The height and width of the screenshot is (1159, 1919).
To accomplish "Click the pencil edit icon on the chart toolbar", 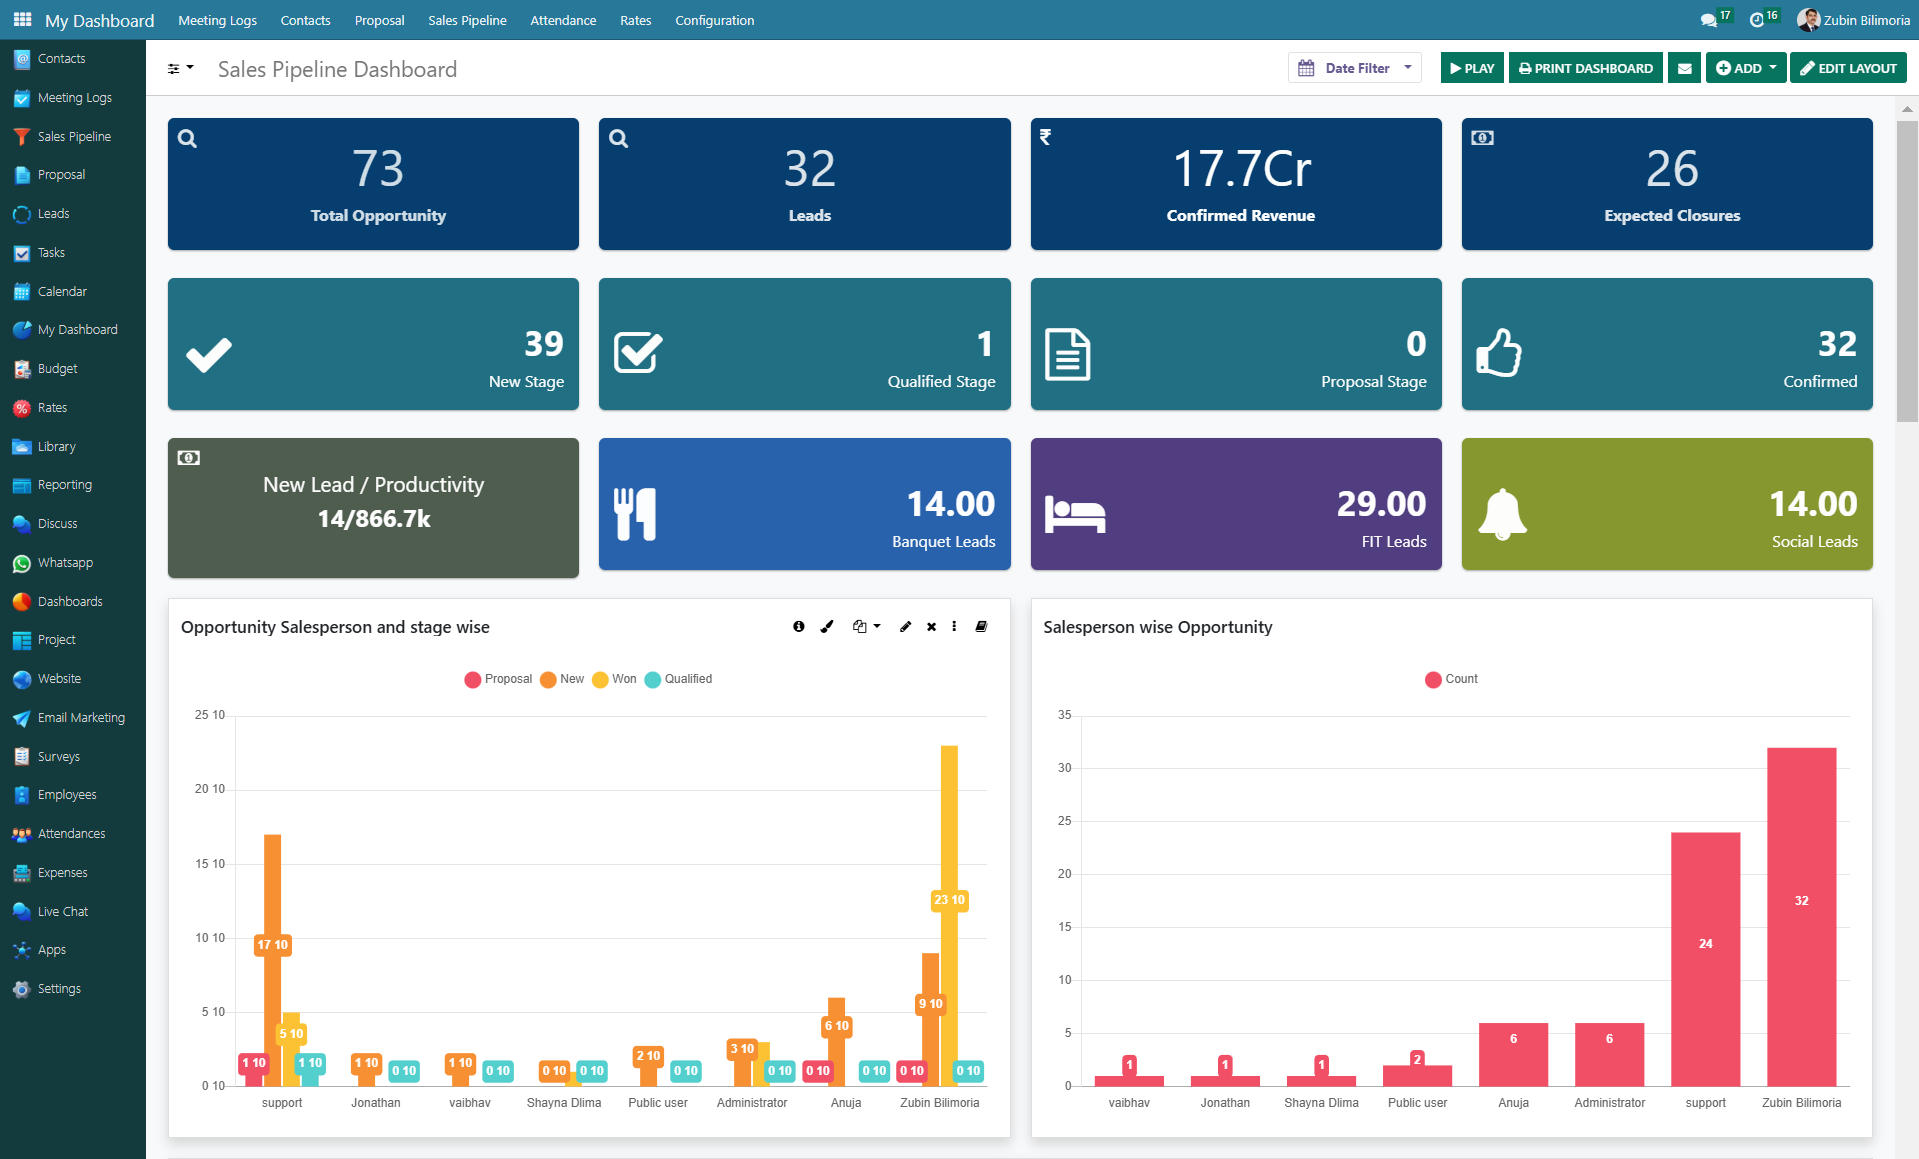I will tap(905, 626).
